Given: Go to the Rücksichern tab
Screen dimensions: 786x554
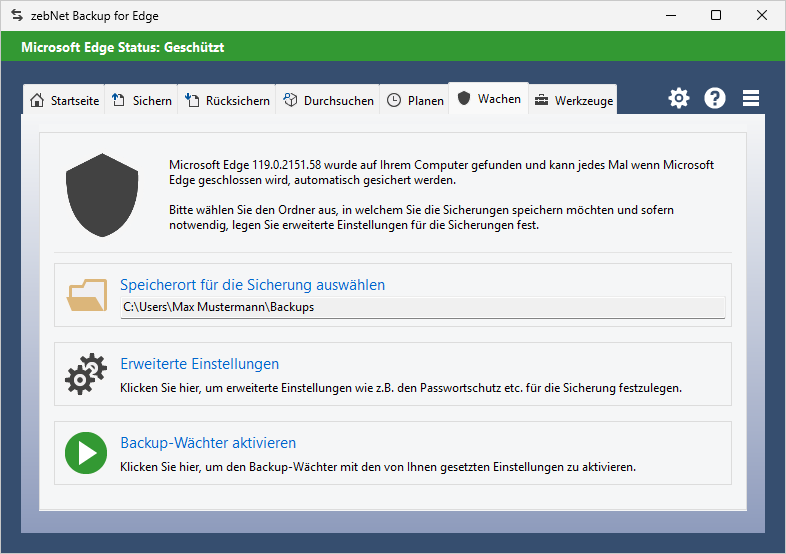Looking at the screenshot, I should (x=227, y=100).
